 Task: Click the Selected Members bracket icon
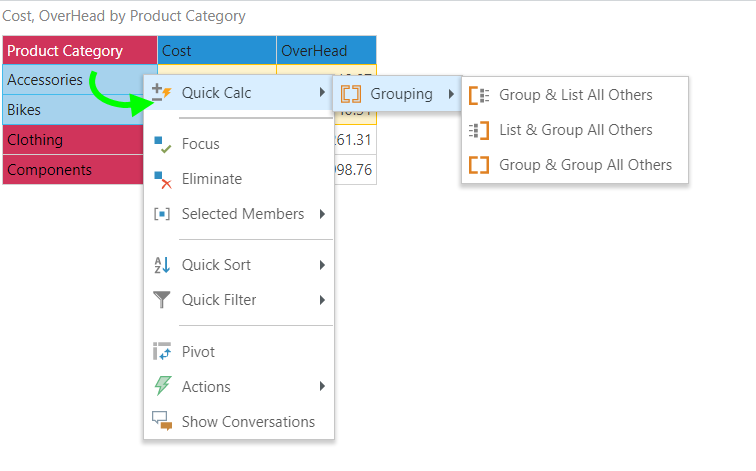point(162,214)
